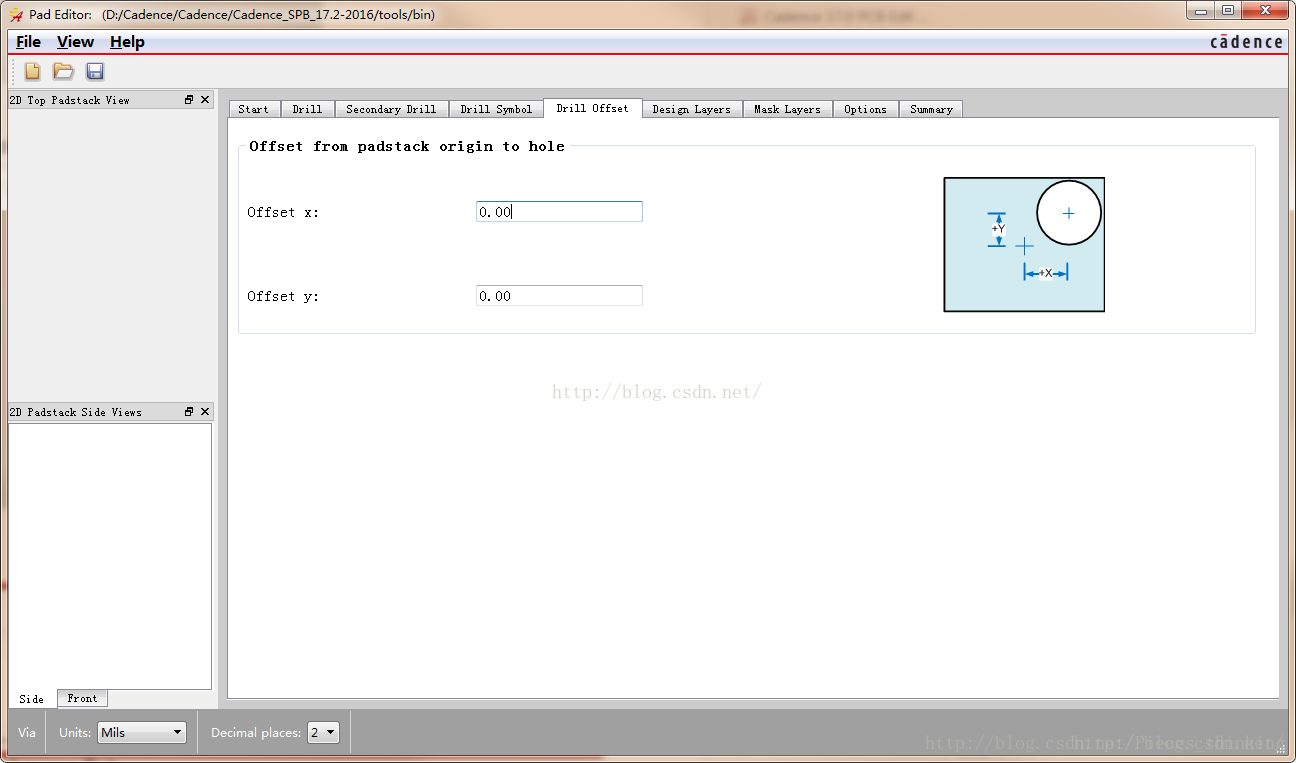Switch to the Mask Layers tab

click(787, 109)
